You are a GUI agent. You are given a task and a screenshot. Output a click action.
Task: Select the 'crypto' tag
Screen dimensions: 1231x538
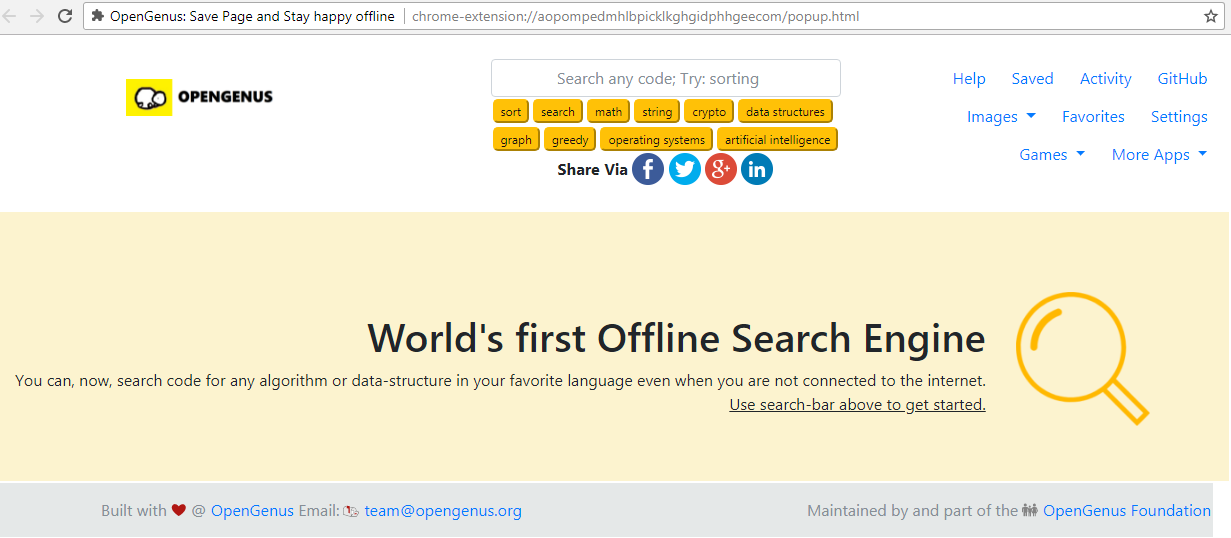point(709,112)
